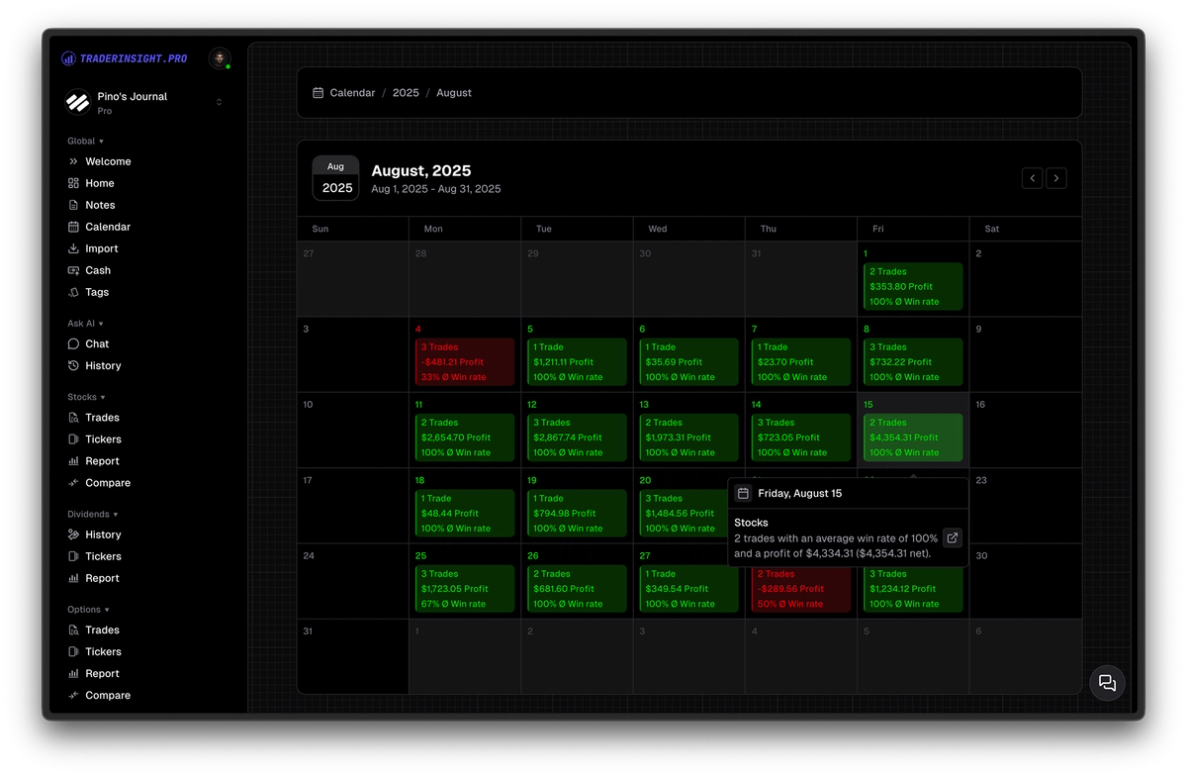Image resolution: width=1187 pixels, height=776 pixels.
Task: Open the Cash section
Action: (x=96, y=270)
